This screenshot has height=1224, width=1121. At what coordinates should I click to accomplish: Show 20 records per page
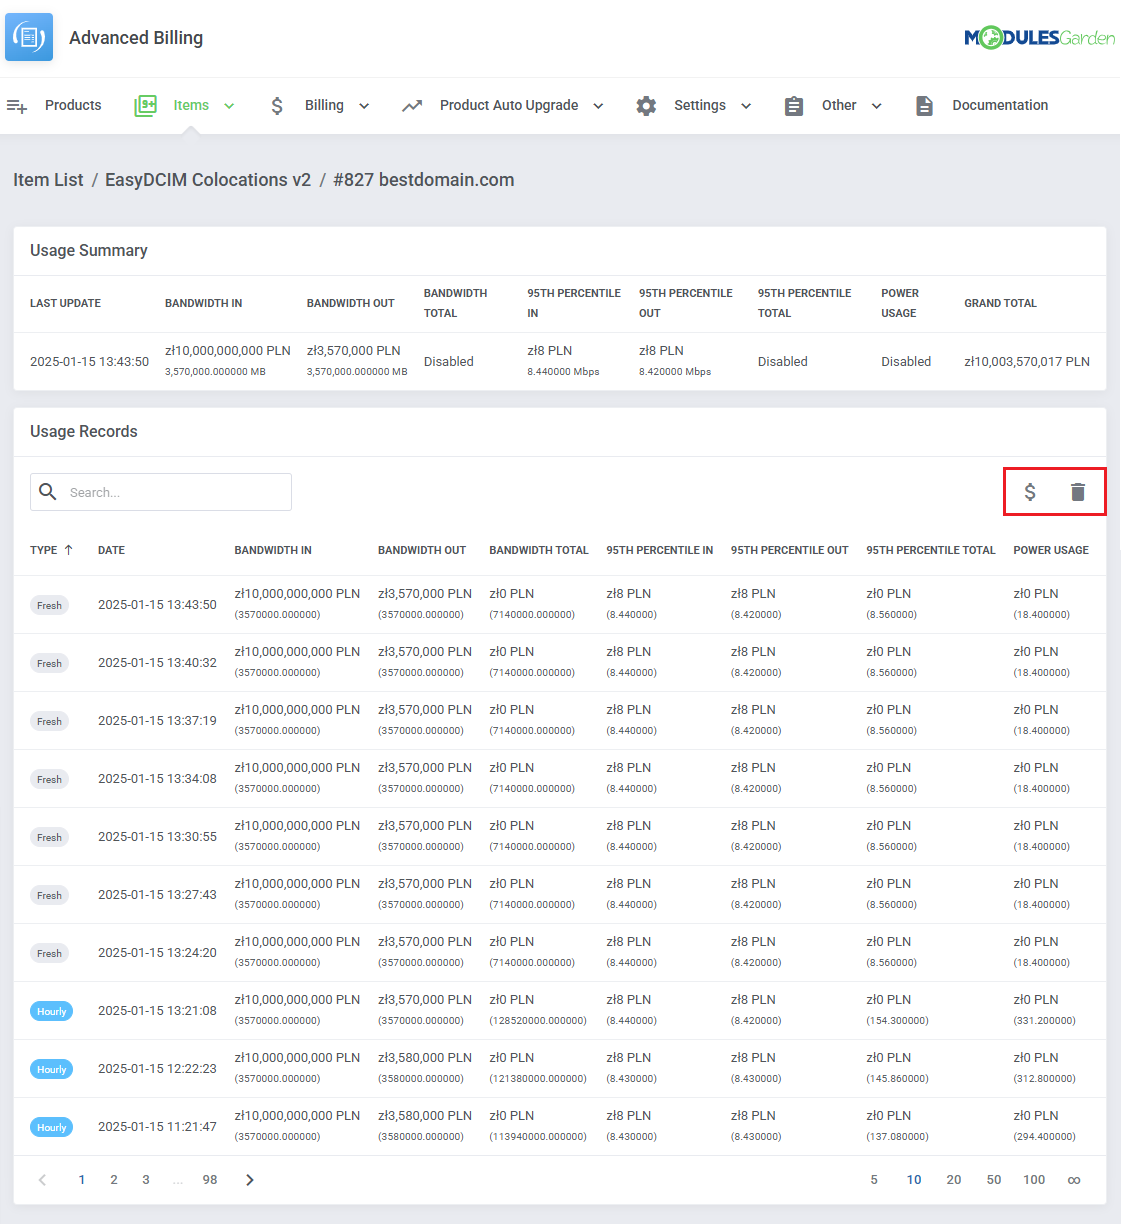(x=954, y=1180)
